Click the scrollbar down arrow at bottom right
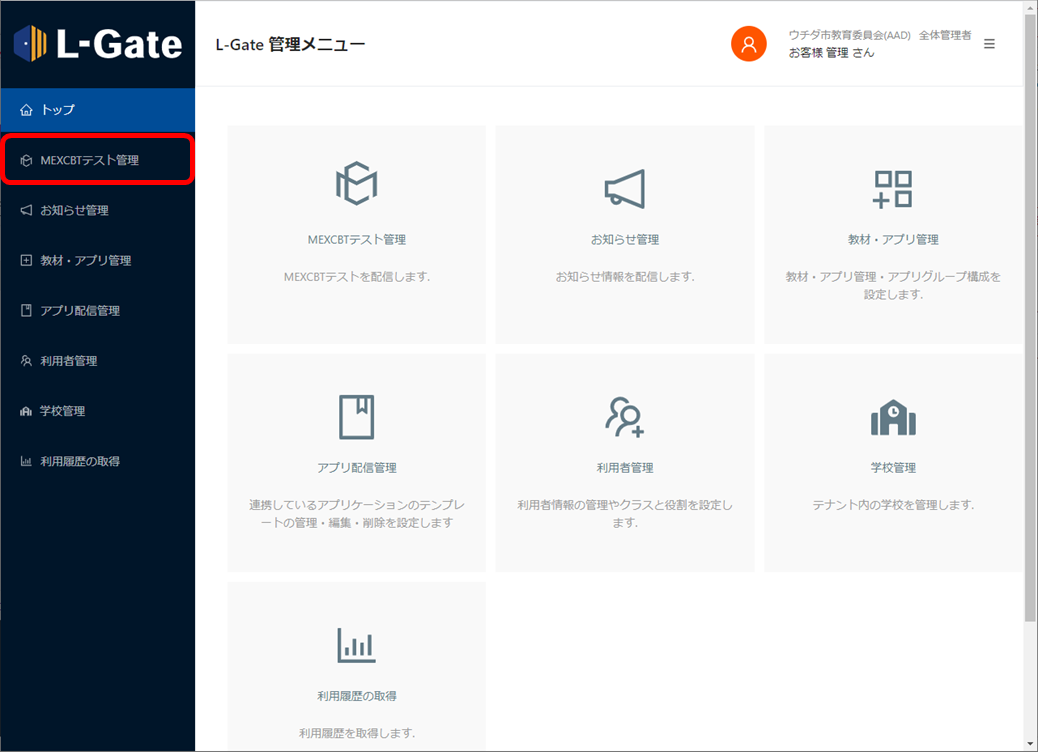Image resolution: width=1038 pixels, height=752 pixels. point(1030,743)
